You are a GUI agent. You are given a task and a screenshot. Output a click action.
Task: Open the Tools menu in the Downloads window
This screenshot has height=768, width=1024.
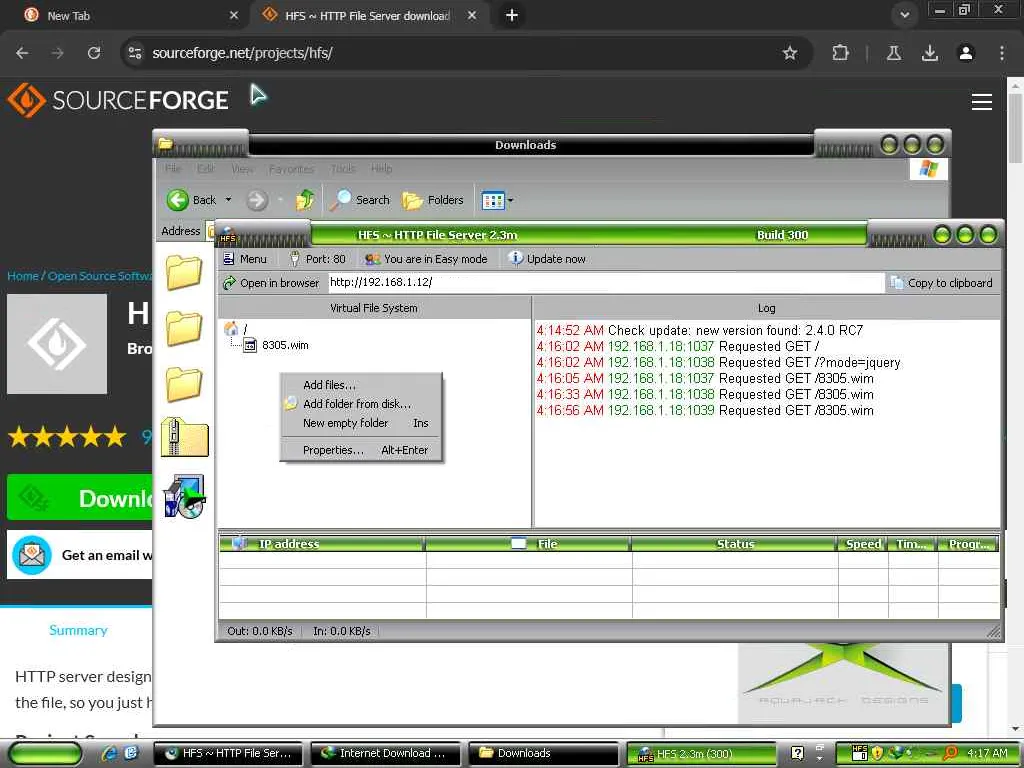click(x=343, y=168)
